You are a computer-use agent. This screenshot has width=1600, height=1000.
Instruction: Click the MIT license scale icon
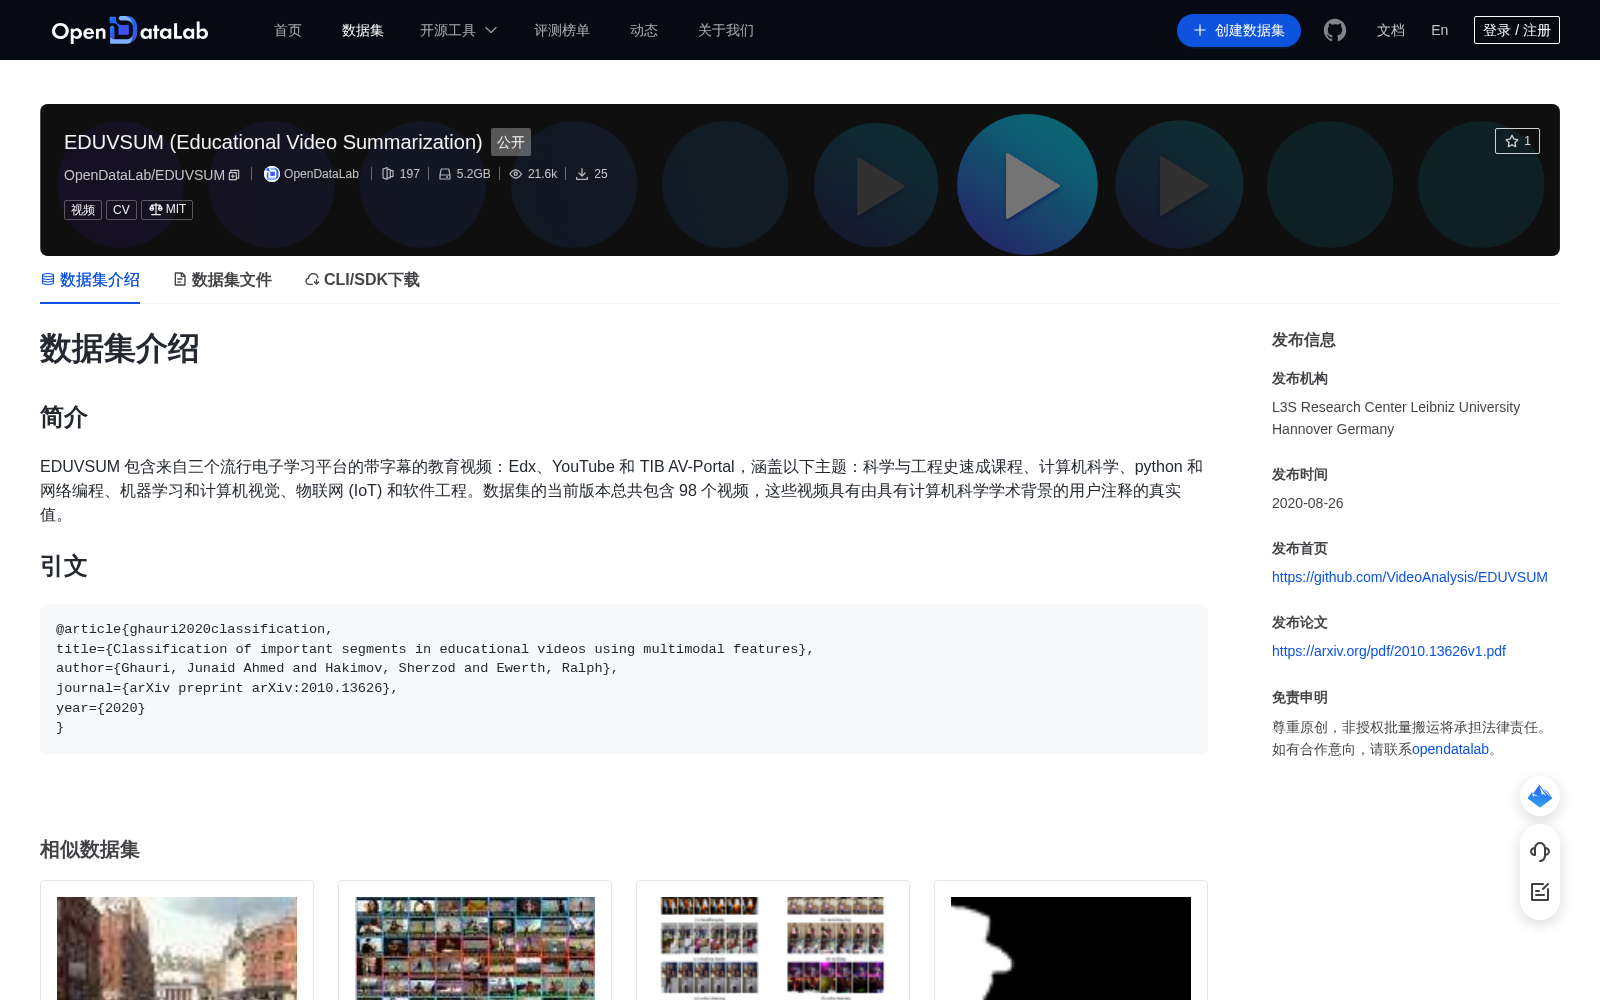155,210
